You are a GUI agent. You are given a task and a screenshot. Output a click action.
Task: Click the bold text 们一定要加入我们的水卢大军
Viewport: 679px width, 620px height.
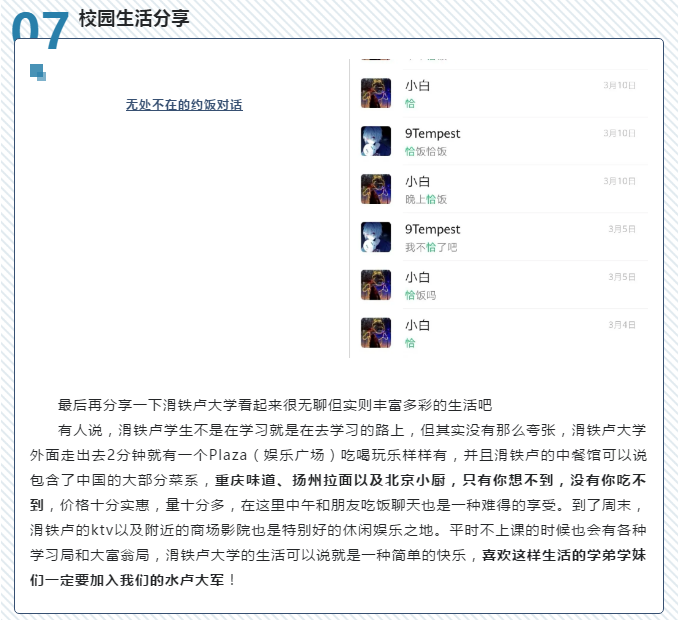[127, 580]
